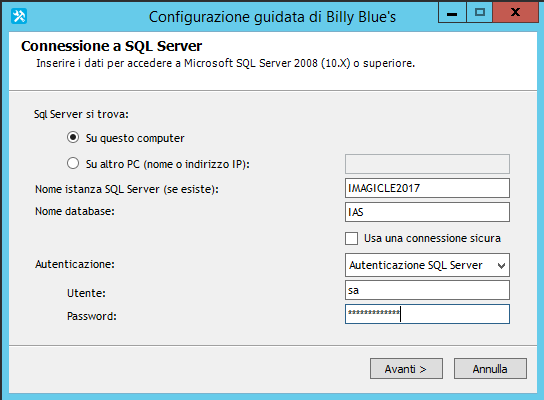Select the 'Su questo computer' radio button
The height and width of the screenshot is (400, 544).
73,137
